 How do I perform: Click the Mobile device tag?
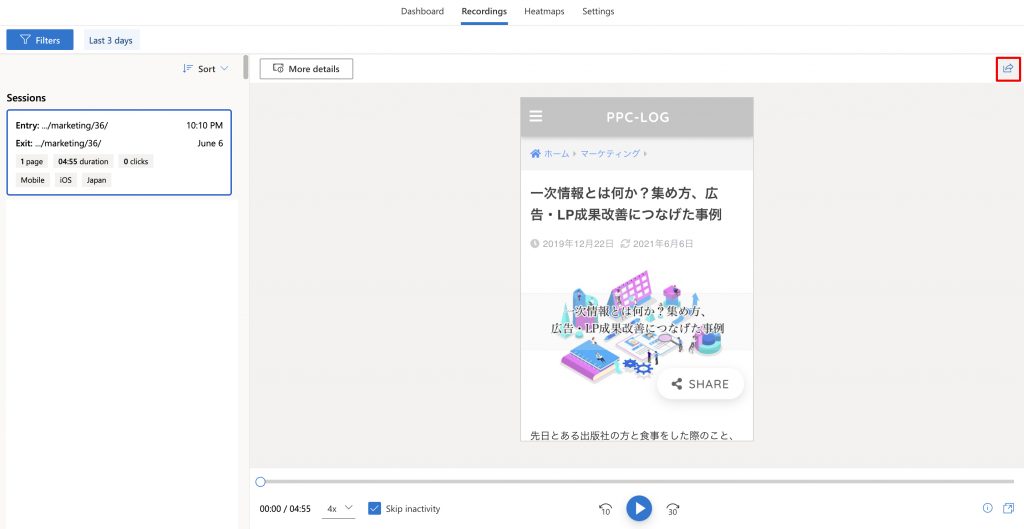coord(33,180)
